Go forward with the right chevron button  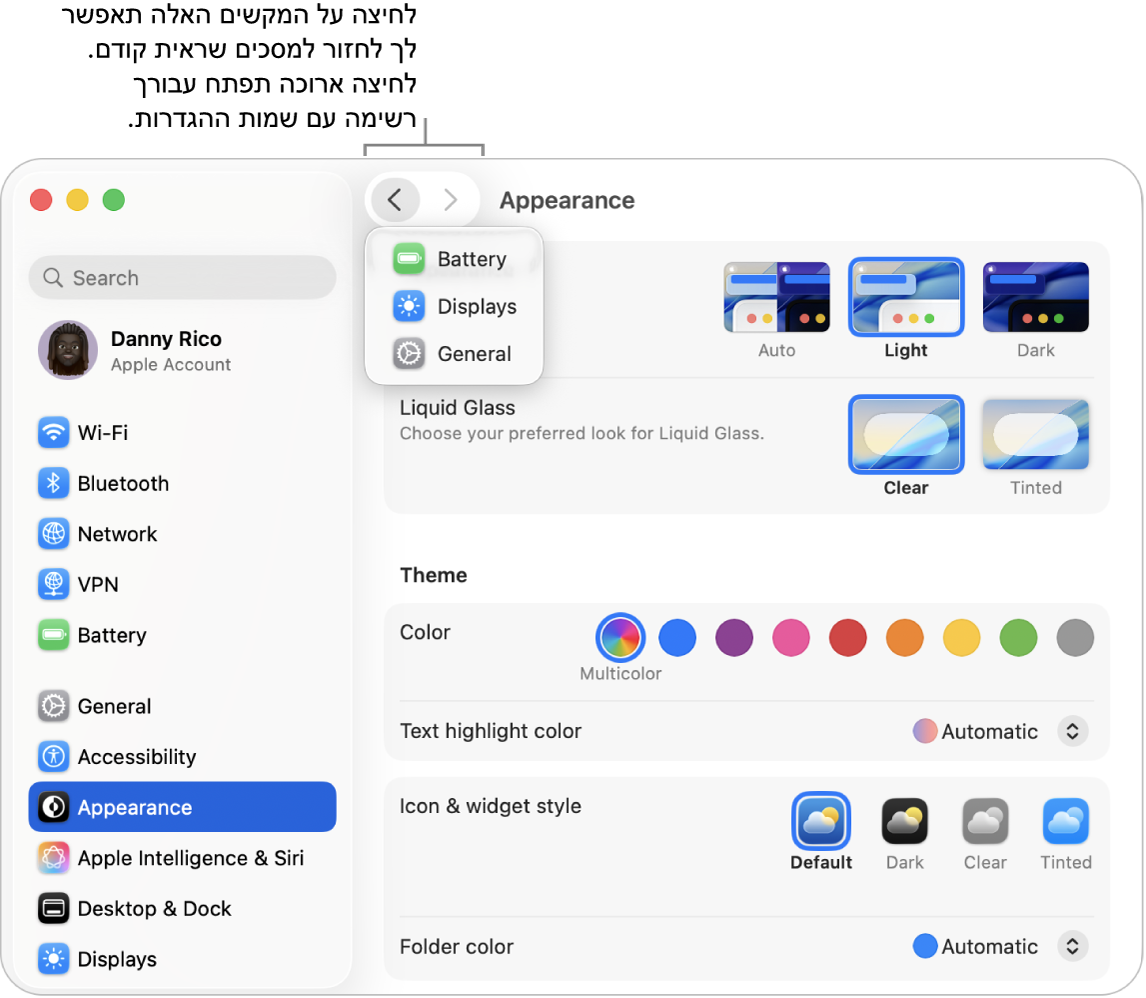450,199
